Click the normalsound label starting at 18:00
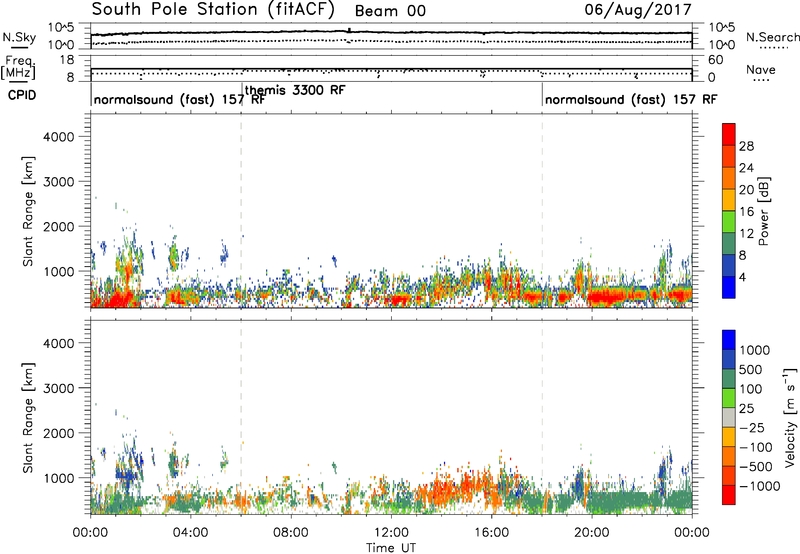This screenshot has height=554, width=800. point(631,99)
